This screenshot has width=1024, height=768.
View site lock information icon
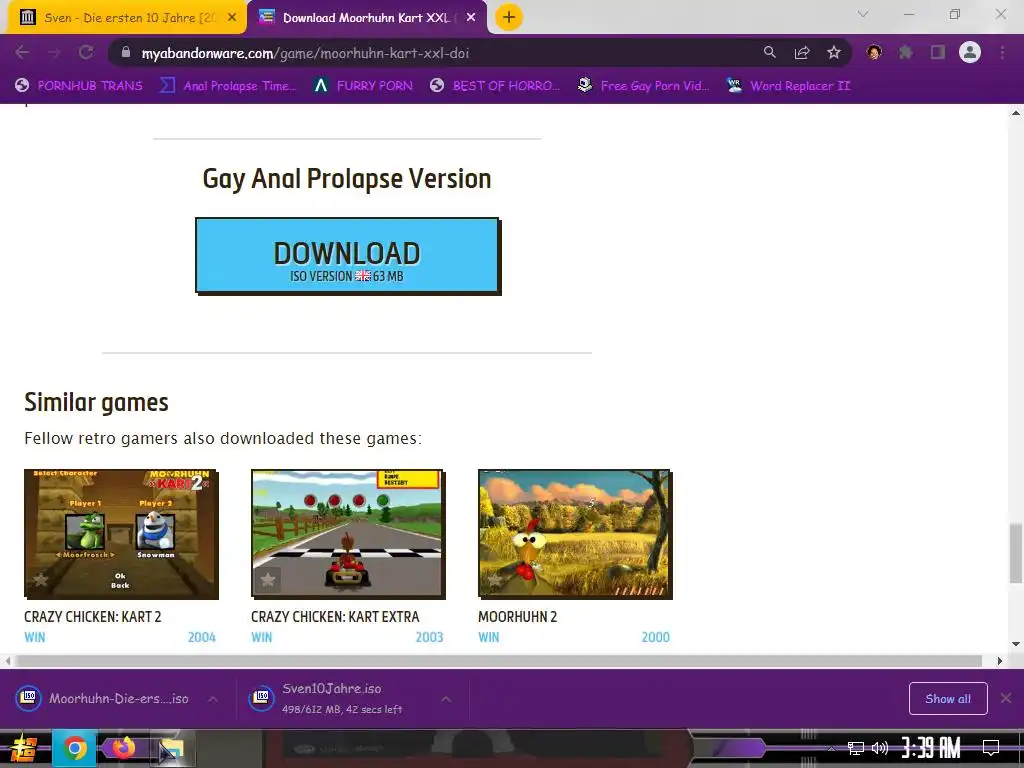click(126, 53)
